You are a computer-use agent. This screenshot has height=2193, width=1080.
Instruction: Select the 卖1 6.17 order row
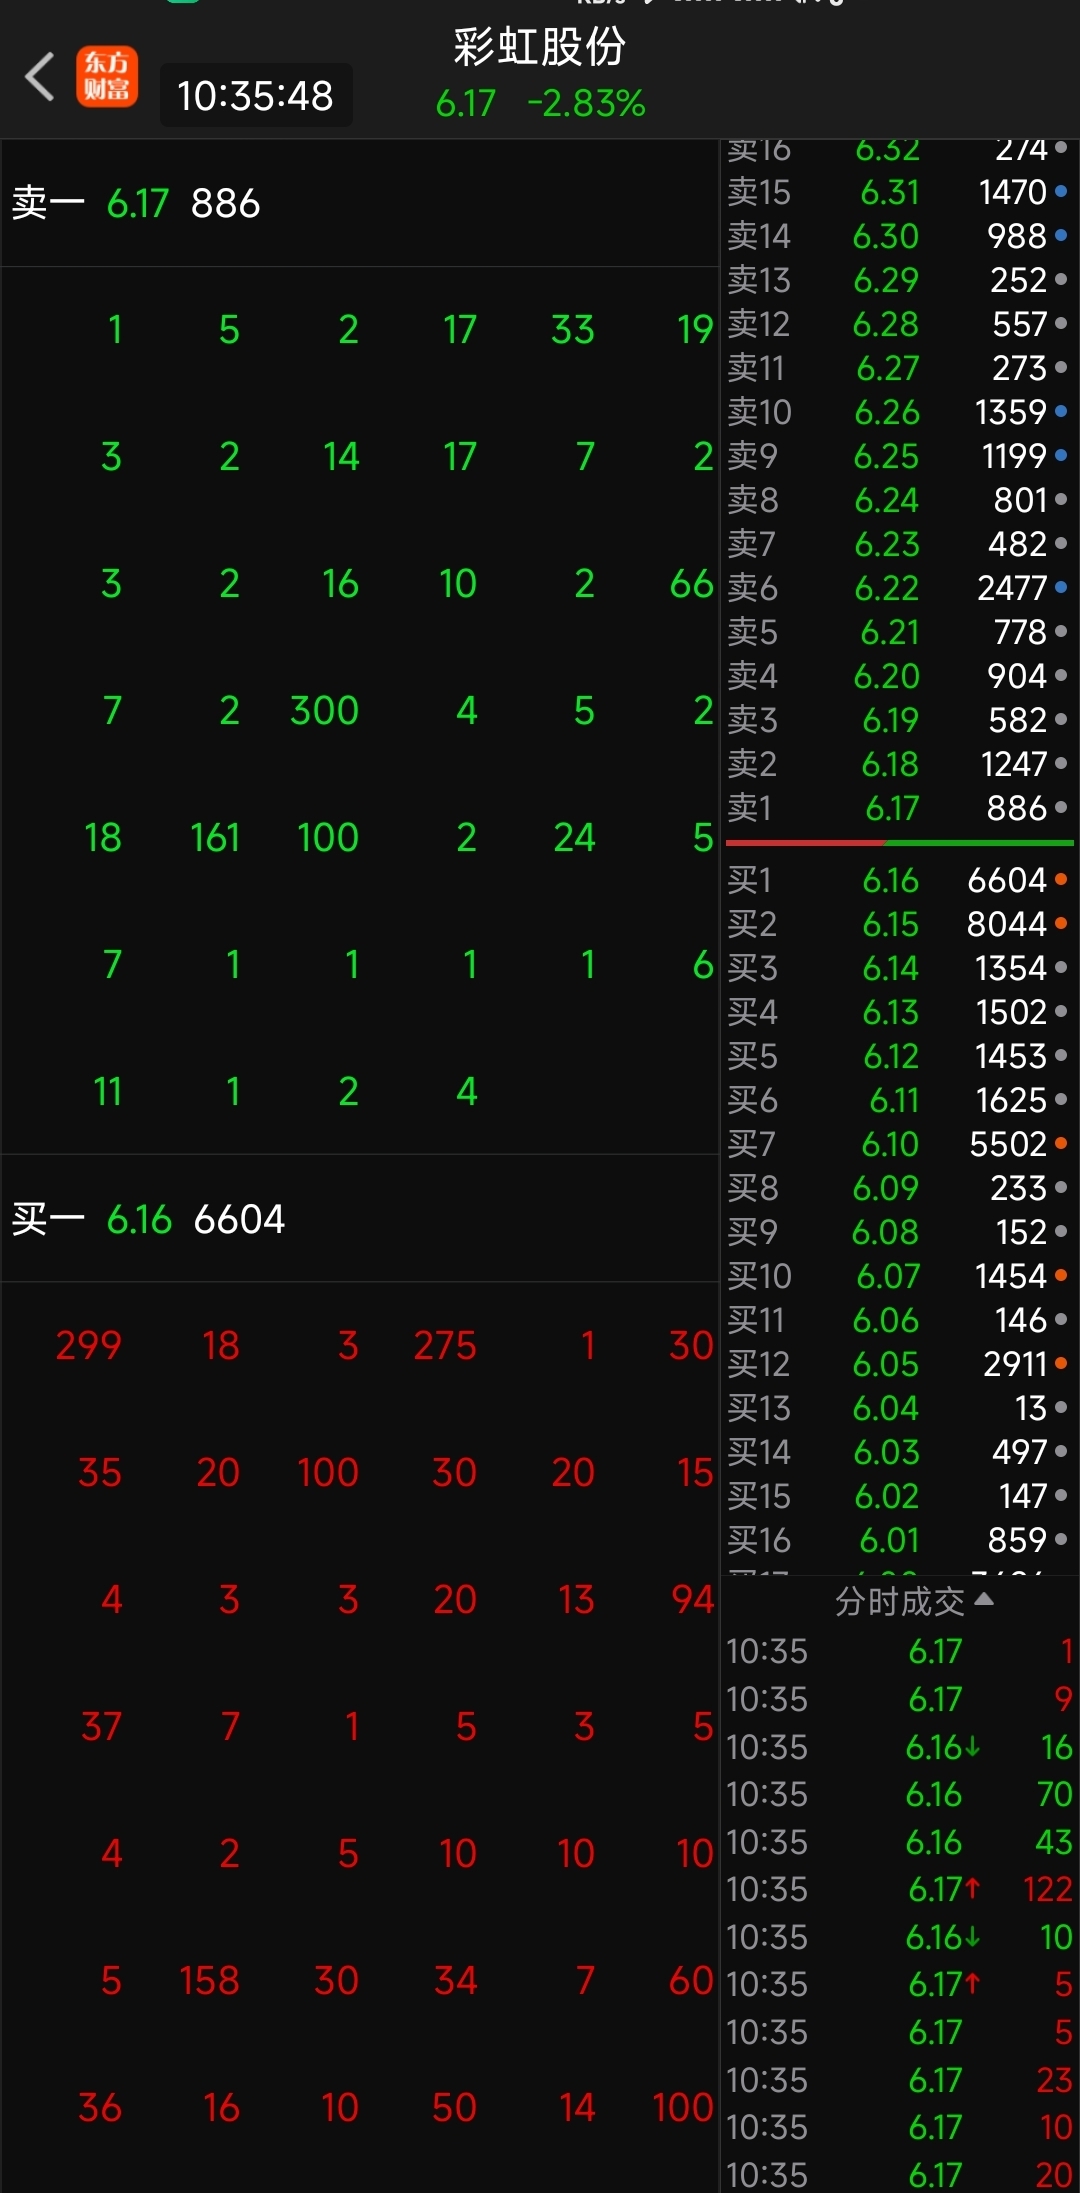pyautogui.click(x=898, y=808)
